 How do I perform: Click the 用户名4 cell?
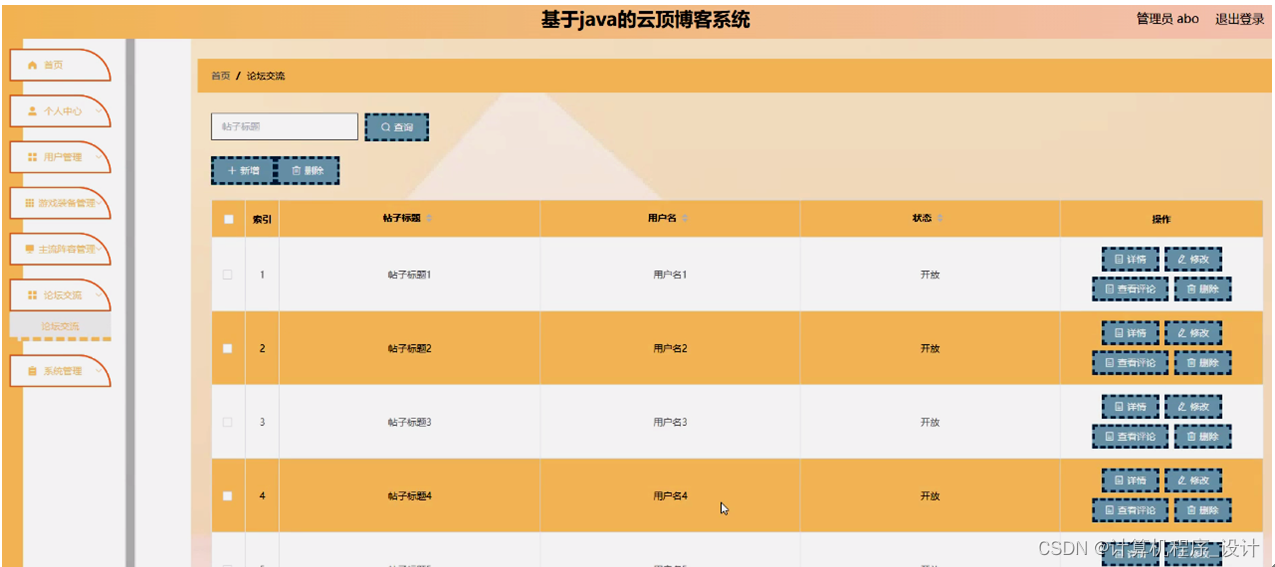[x=670, y=496]
